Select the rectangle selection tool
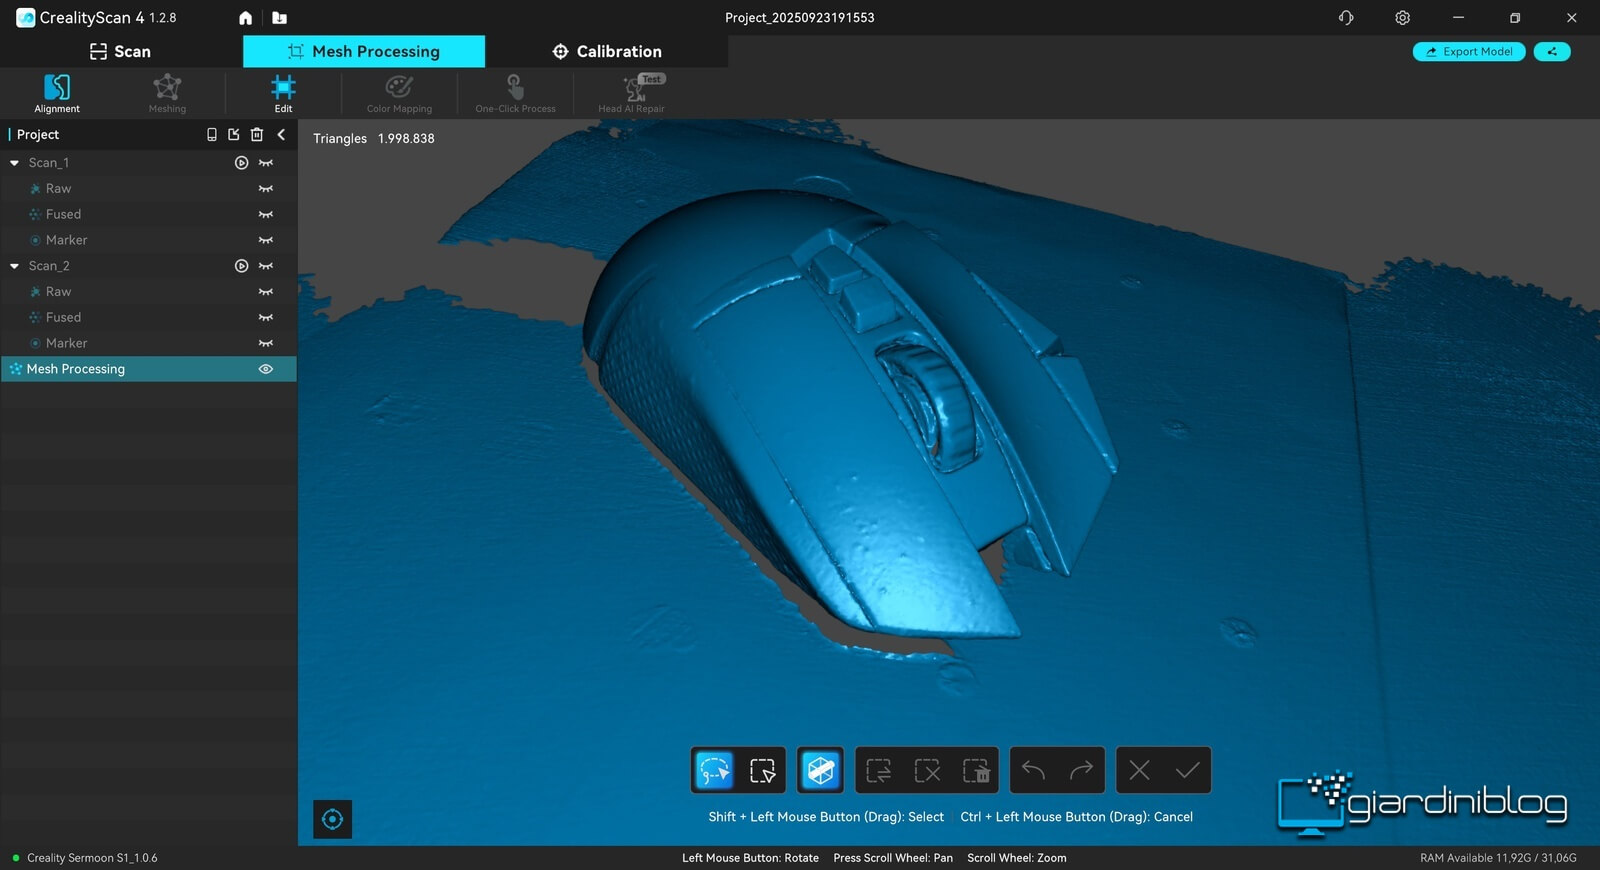 (762, 770)
